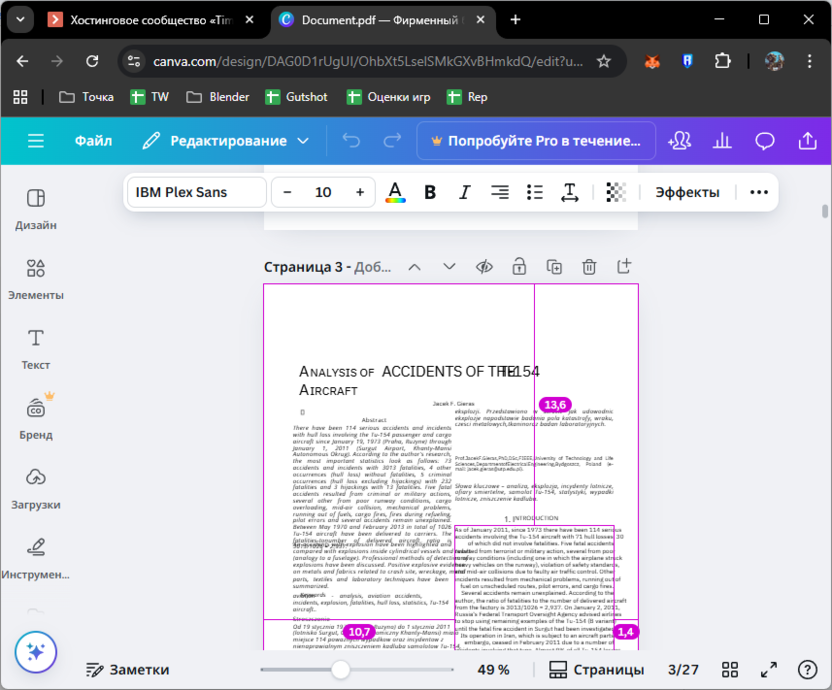Open the Файл menu
The height and width of the screenshot is (690, 832).
93,141
